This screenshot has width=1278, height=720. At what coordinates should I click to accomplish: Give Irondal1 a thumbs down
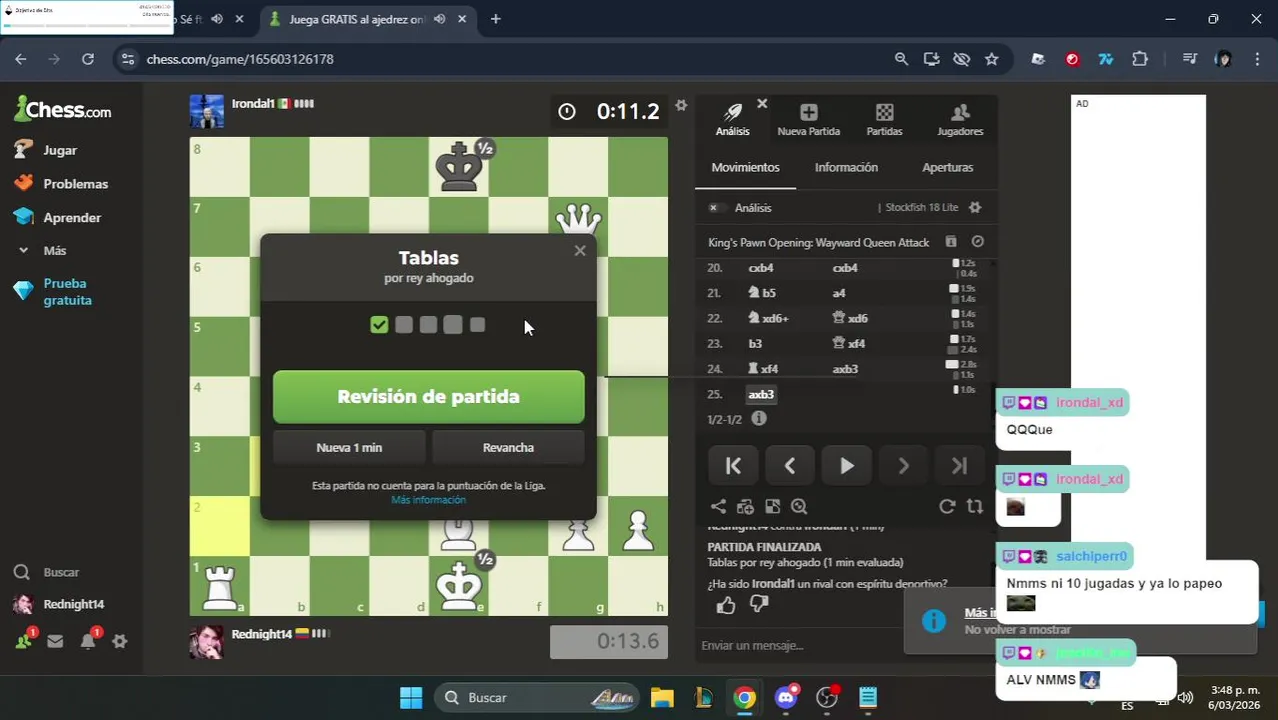[759, 605]
